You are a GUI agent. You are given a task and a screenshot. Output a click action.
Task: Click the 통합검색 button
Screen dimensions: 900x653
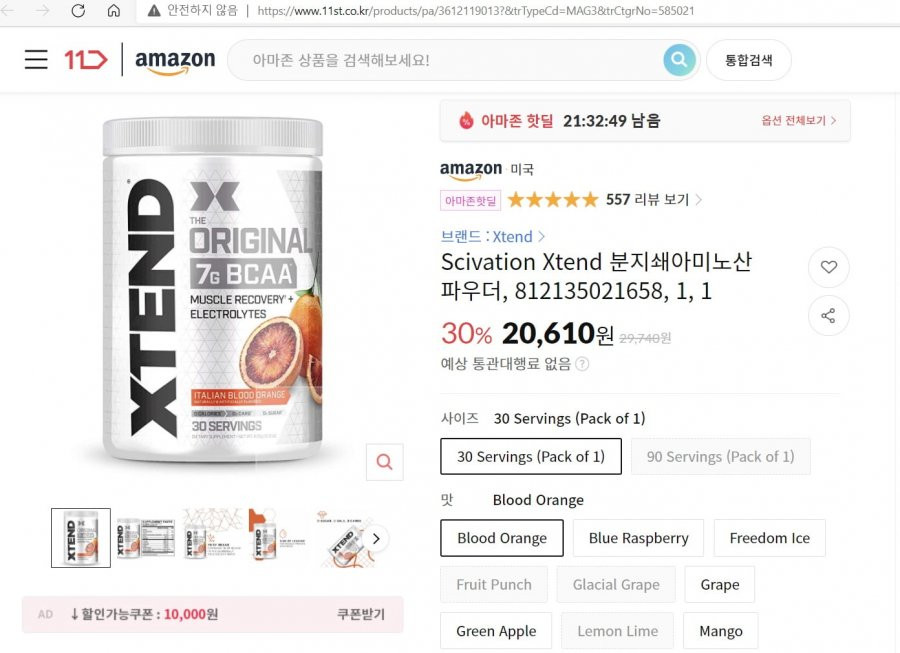pos(748,60)
